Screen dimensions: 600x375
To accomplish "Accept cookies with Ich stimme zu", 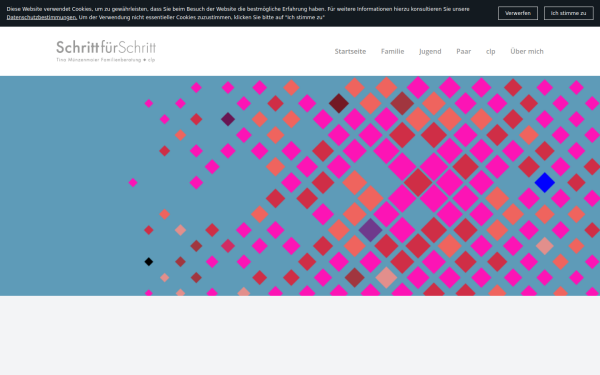I will click(569, 13).
